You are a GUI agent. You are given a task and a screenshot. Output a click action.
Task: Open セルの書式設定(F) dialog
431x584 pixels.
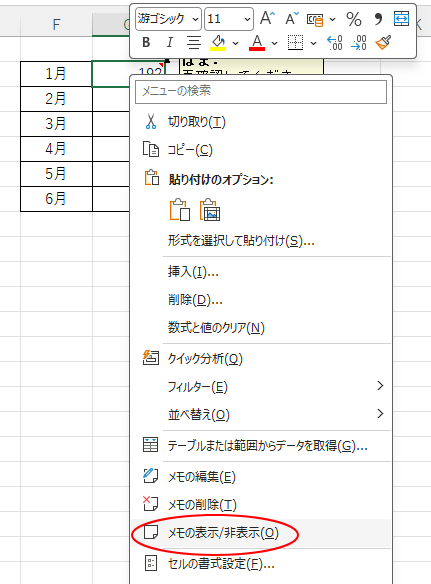pos(261,564)
